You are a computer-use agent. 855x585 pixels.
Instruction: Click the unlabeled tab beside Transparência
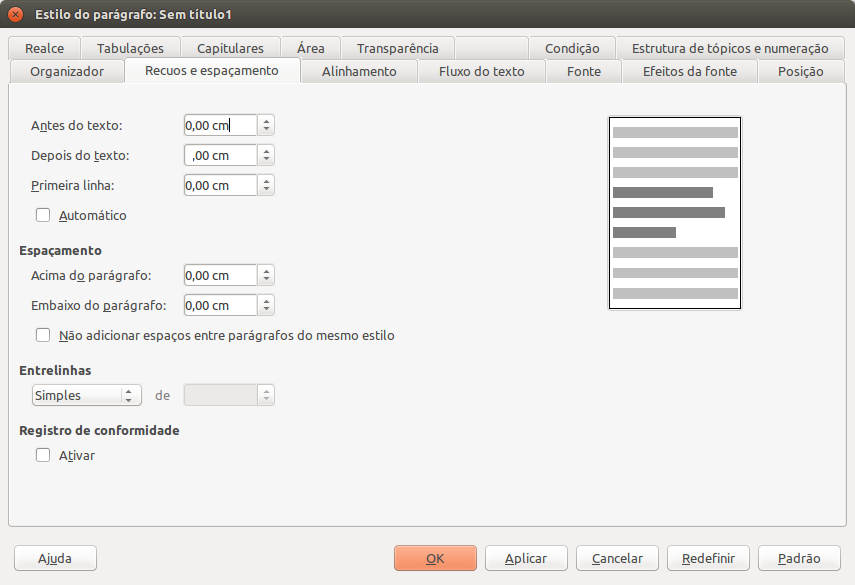pos(491,48)
